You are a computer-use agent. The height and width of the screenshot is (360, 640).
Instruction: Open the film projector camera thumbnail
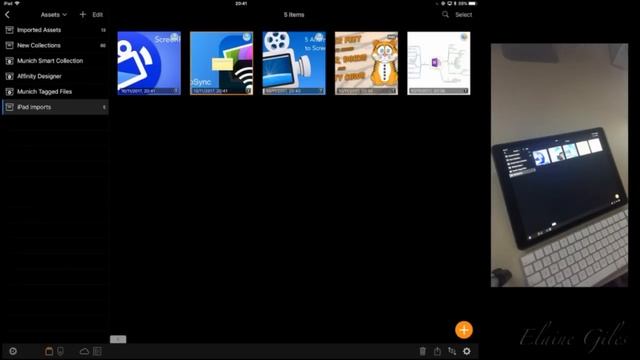pyautogui.click(x=294, y=63)
